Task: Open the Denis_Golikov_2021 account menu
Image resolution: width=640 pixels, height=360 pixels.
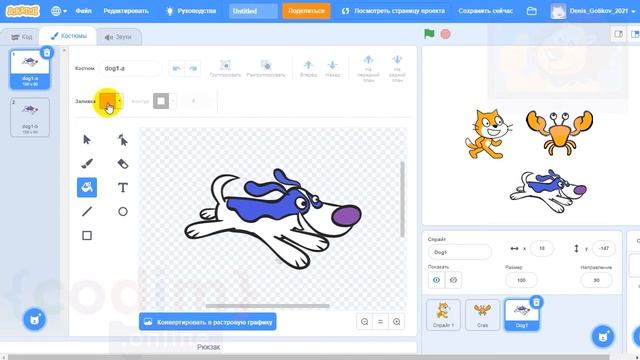Action: (594, 11)
